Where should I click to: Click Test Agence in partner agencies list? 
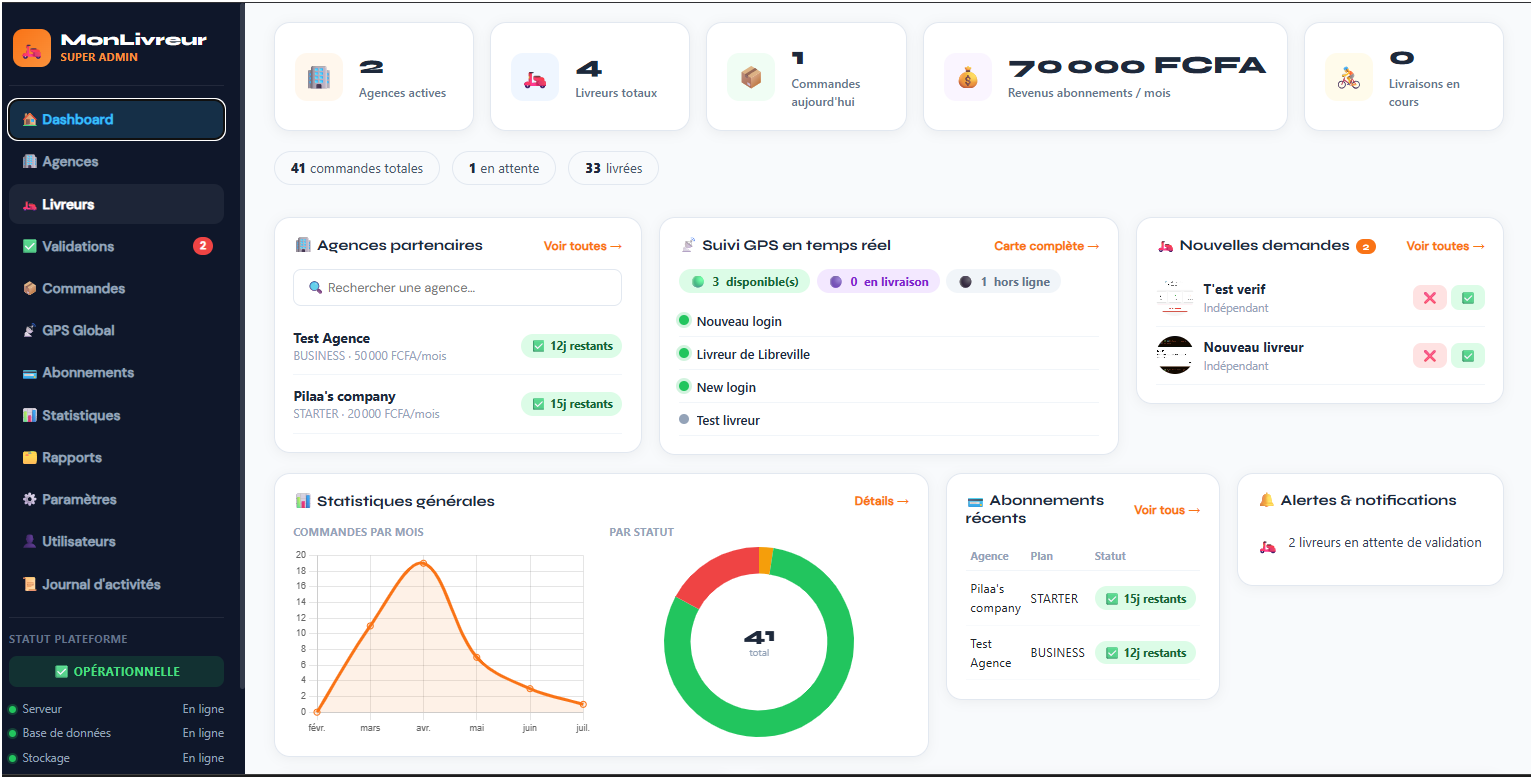pos(331,338)
